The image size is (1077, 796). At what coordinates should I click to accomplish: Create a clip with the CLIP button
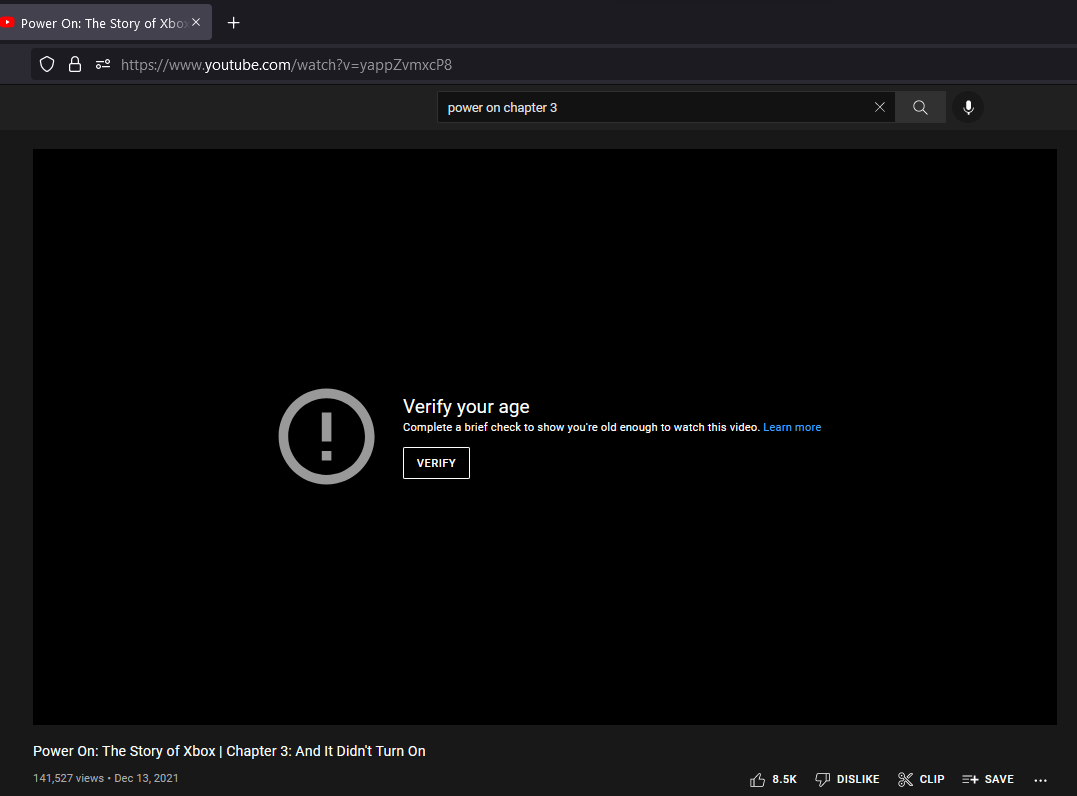[x=921, y=780]
